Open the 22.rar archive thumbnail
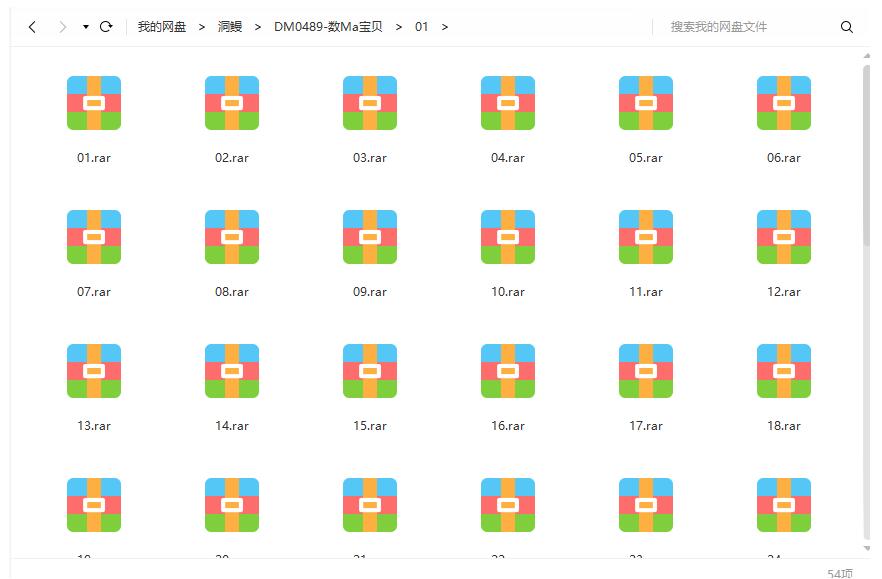The height and width of the screenshot is (579, 882). click(507, 505)
